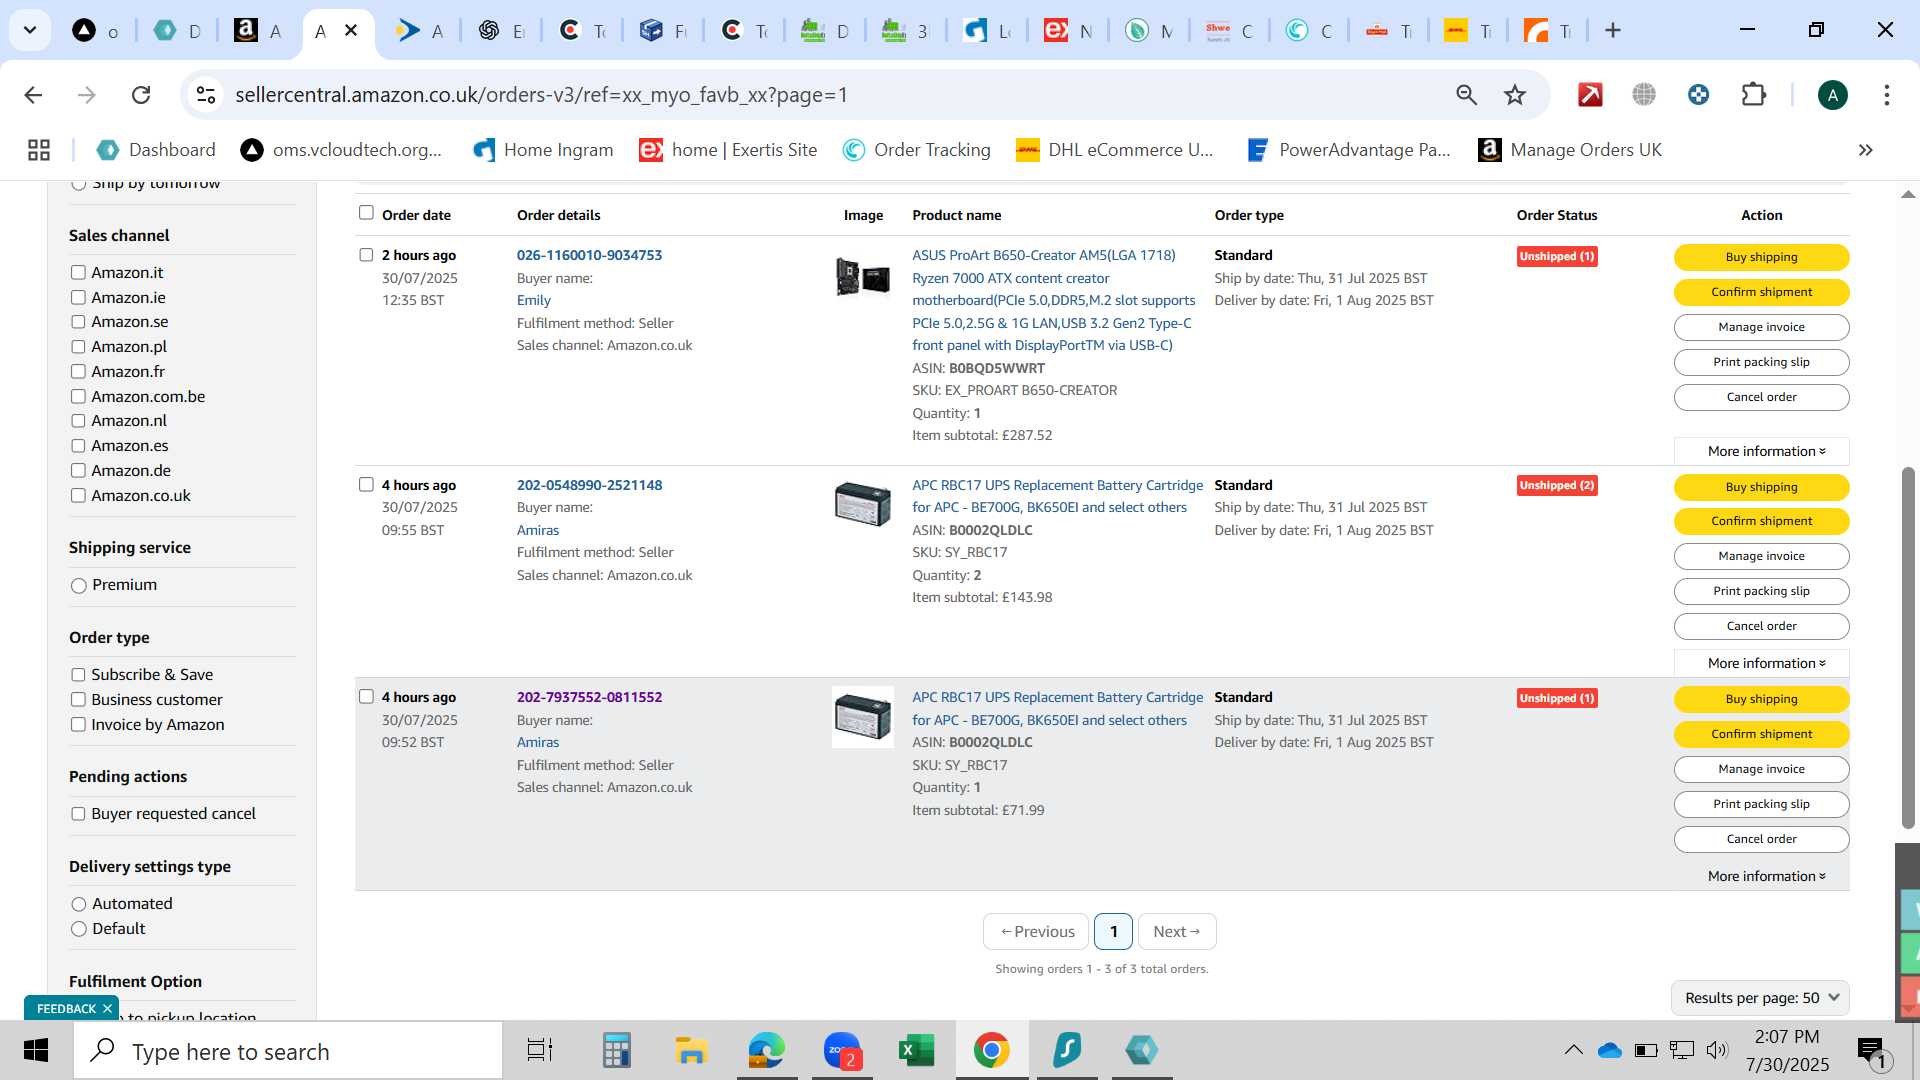Check the Business customer order type
The height and width of the screenshot is (1080, 1920).
coord(78,700)
